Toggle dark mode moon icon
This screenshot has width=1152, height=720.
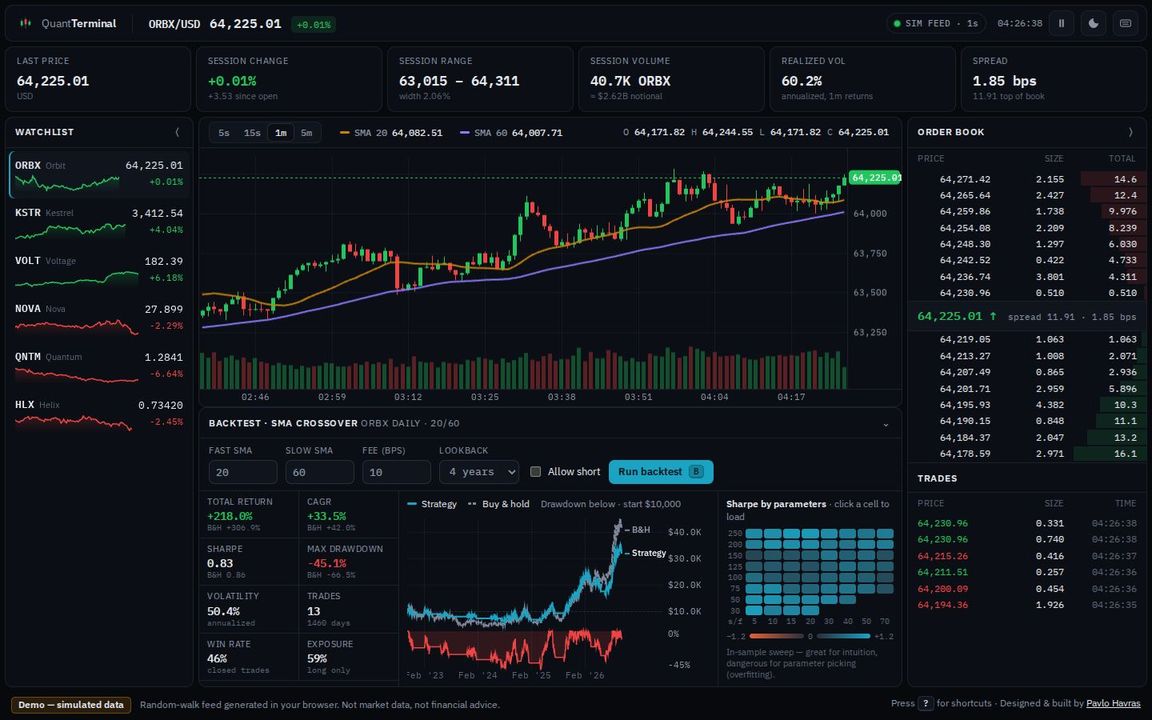coord(1093,24)
